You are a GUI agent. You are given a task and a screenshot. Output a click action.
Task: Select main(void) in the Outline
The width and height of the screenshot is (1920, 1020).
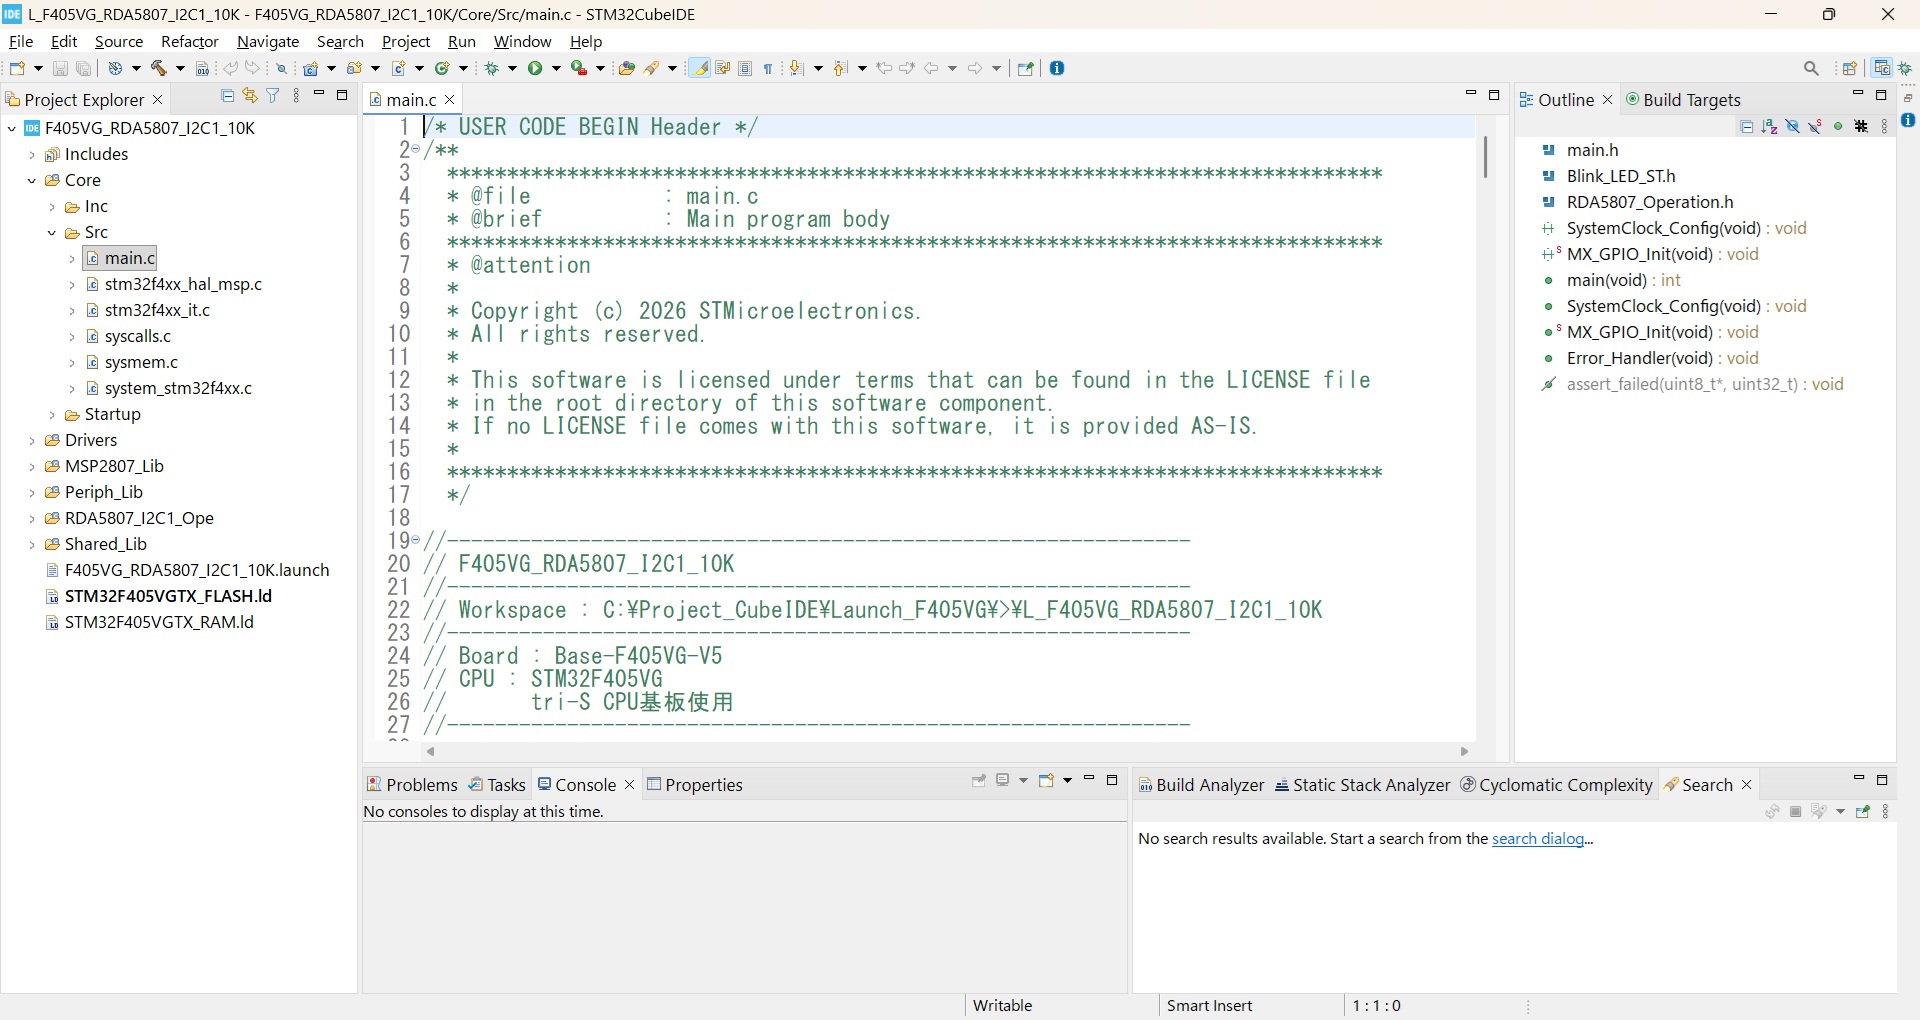(1606, 281)
